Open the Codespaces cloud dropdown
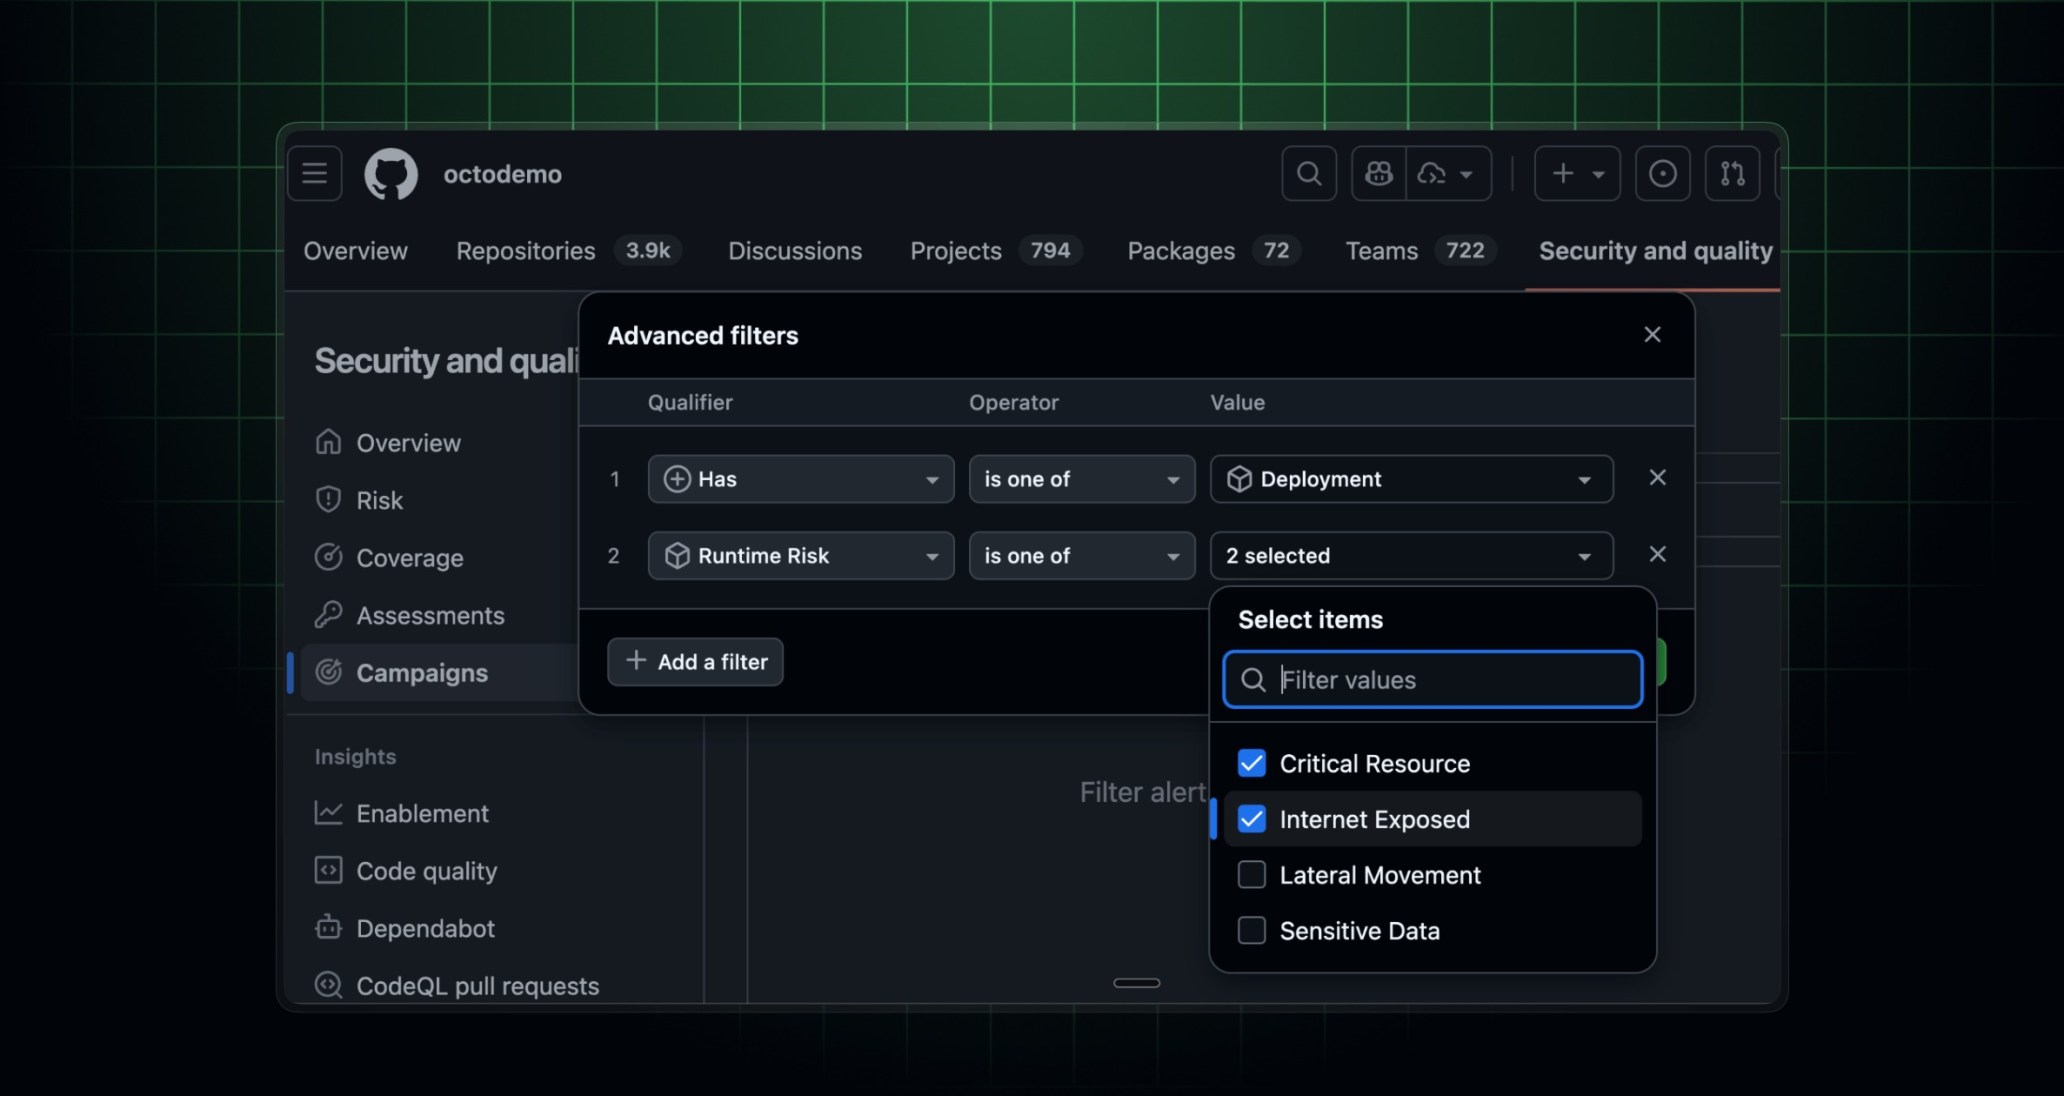 (1447, 173)
